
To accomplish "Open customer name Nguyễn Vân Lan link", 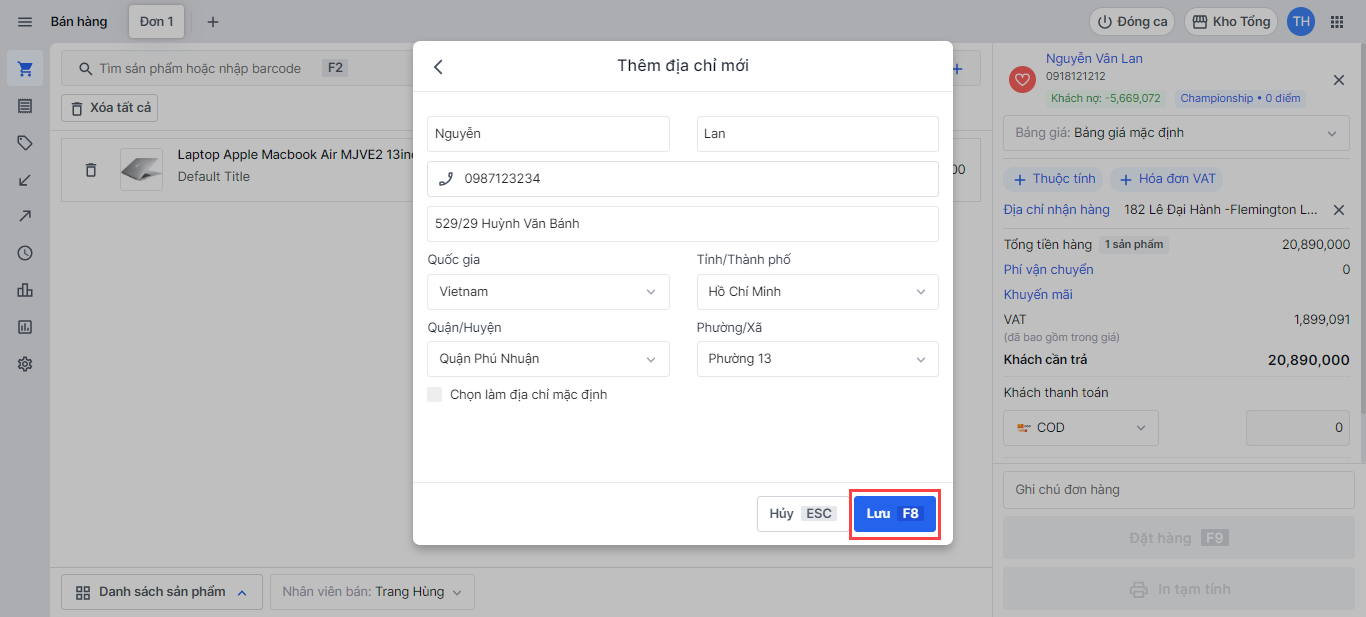I will coord(1094,59).
